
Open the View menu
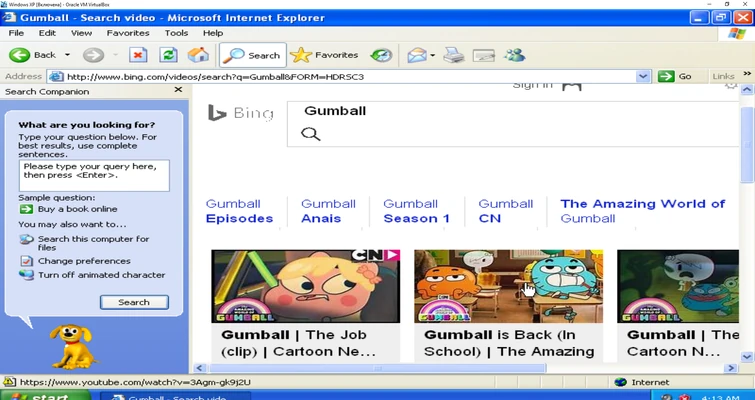[x=81, y=33]
